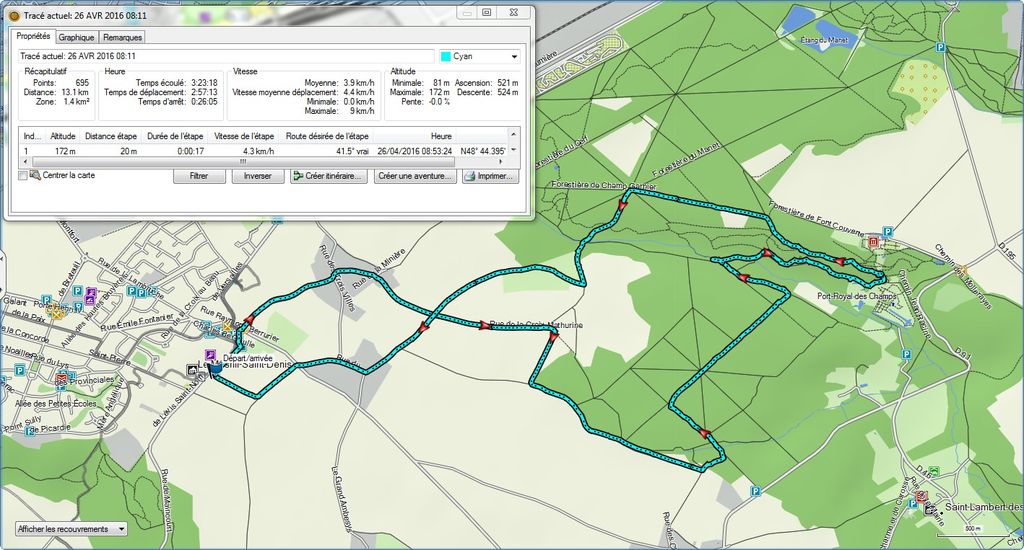Click the track icon in dialog title bar
The height and width of the screenshot is (550, 1024).
click(14, 15)
